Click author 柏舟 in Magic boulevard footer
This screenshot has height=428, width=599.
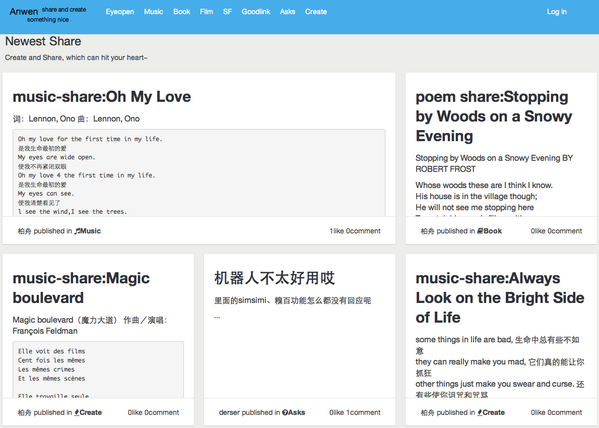[x=24, y=412]
